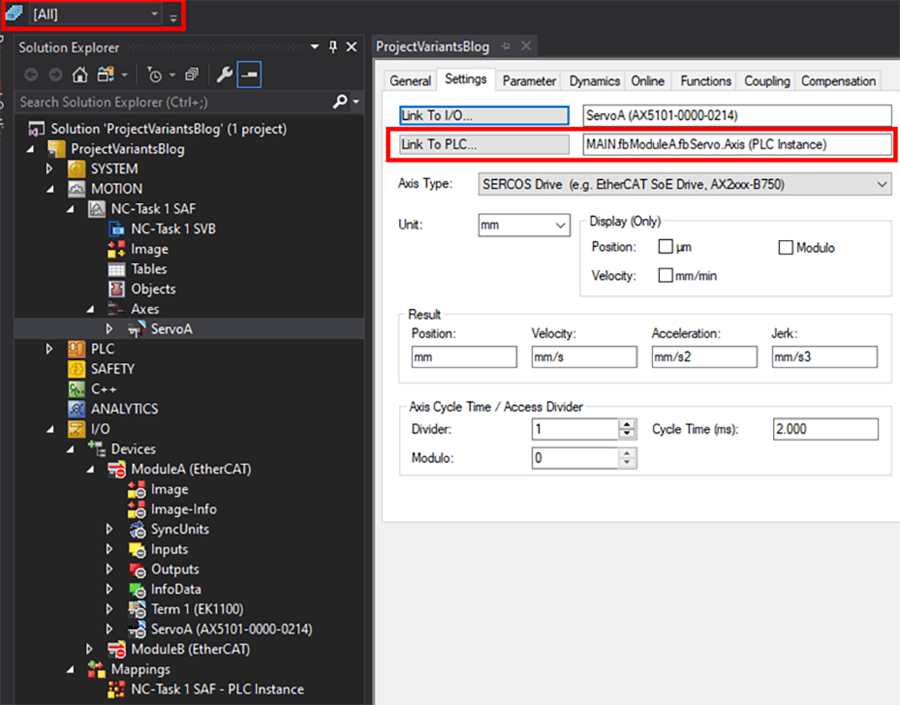
Task: Click the Switch Views icon in toolbar
Action: coord(106,75)
